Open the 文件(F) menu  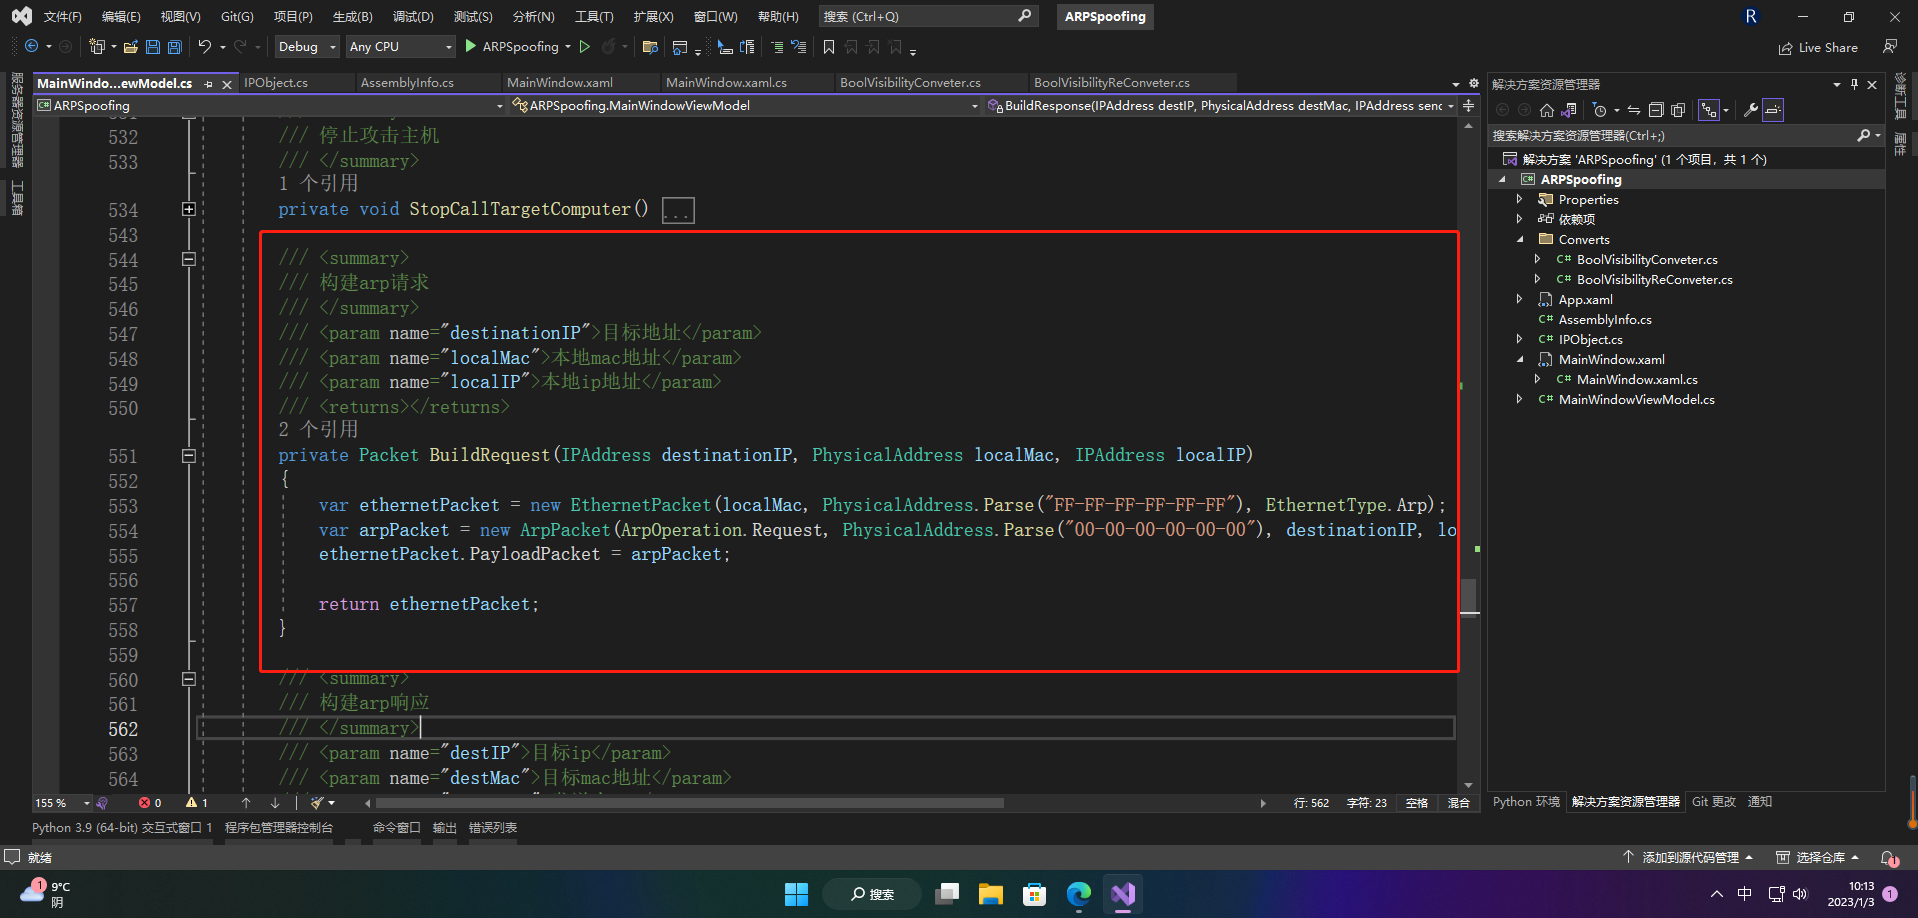pyautogui.click(x=62, y=17)
